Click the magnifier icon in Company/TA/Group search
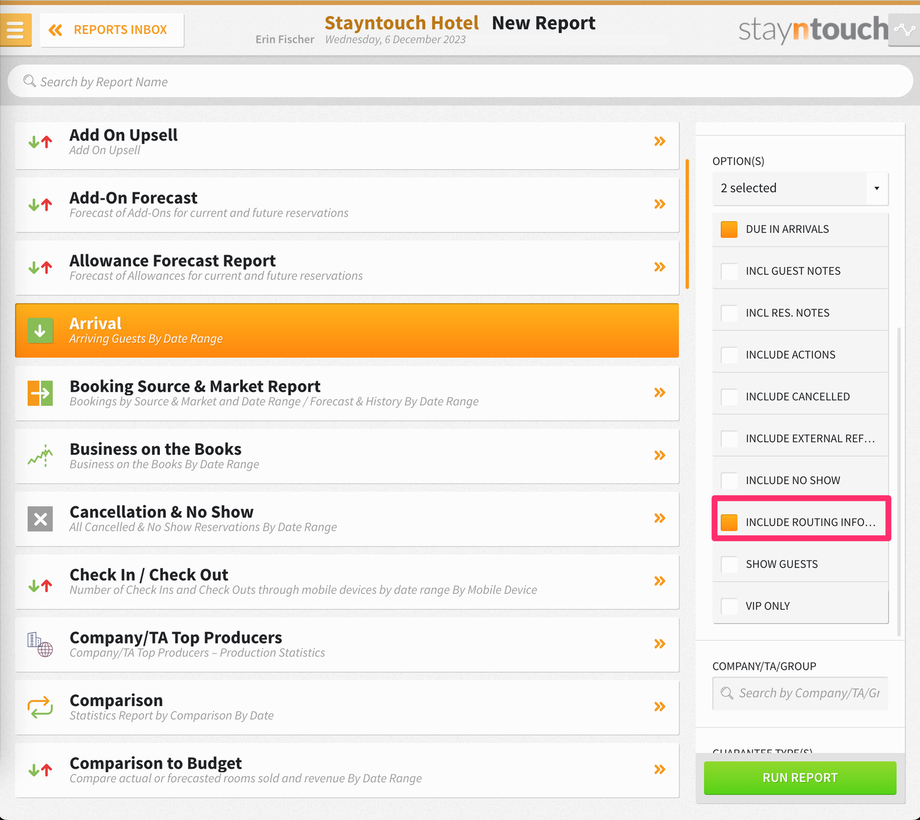920x820 pixels. click(726, 693)
